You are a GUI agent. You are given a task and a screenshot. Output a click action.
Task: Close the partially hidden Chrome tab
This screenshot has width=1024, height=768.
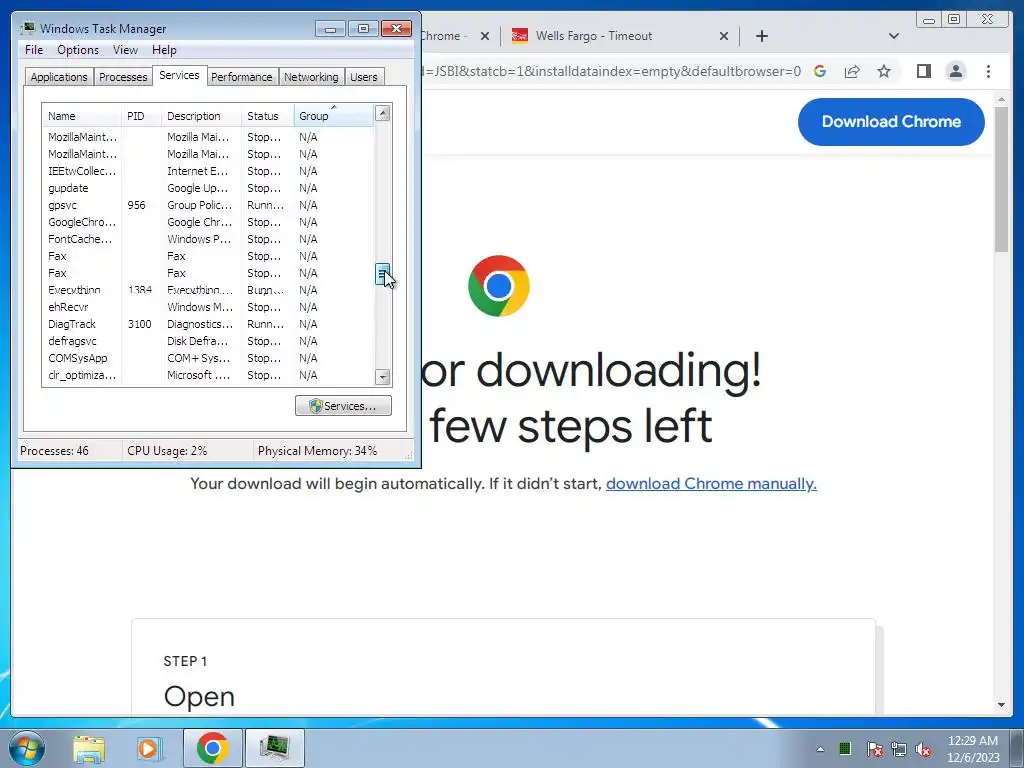(485, 37)
